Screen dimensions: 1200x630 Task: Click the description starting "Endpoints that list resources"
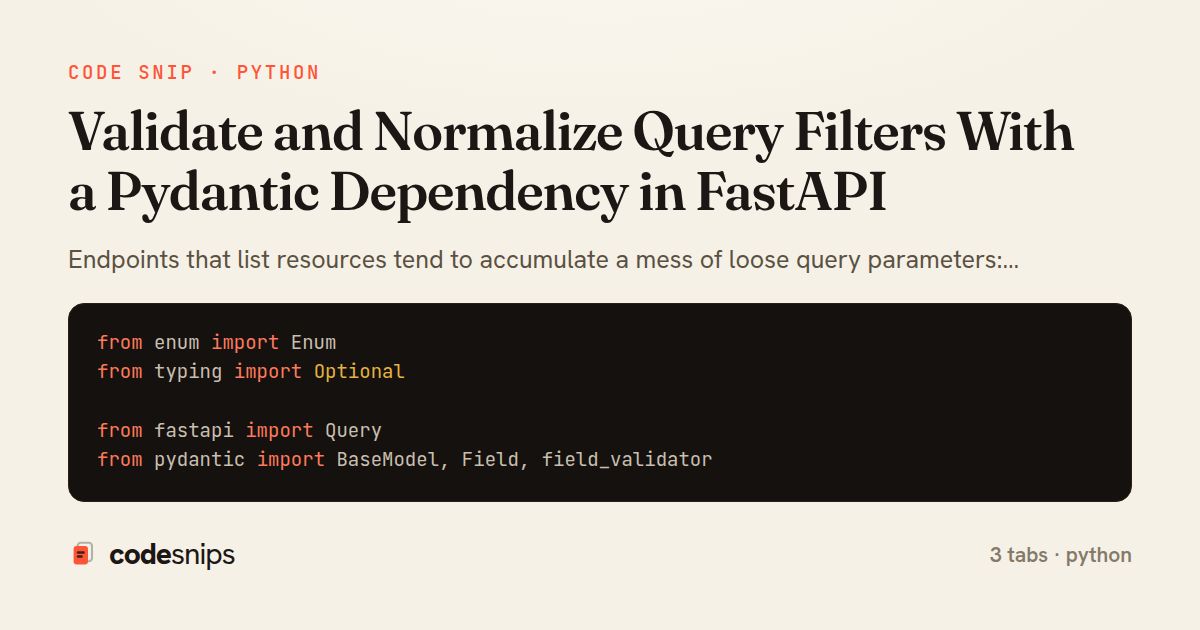click(x=543, y=261)
